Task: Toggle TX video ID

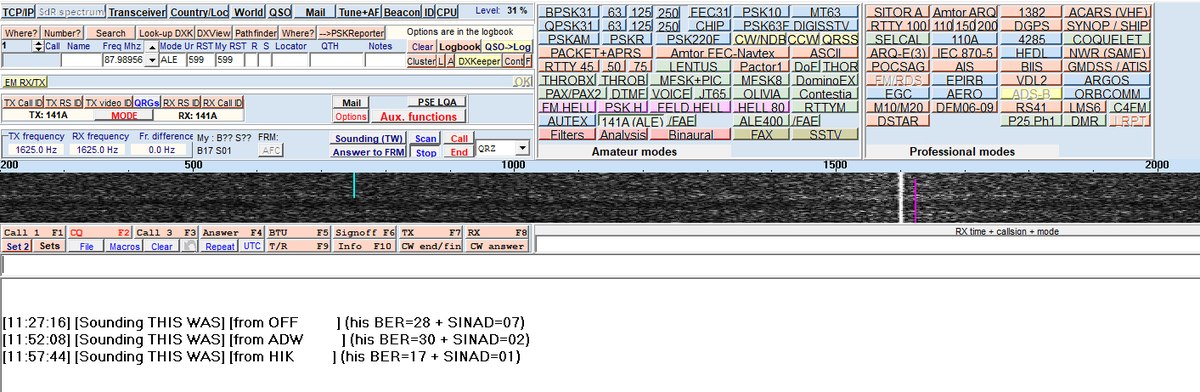Action: (x=108, y=102)
